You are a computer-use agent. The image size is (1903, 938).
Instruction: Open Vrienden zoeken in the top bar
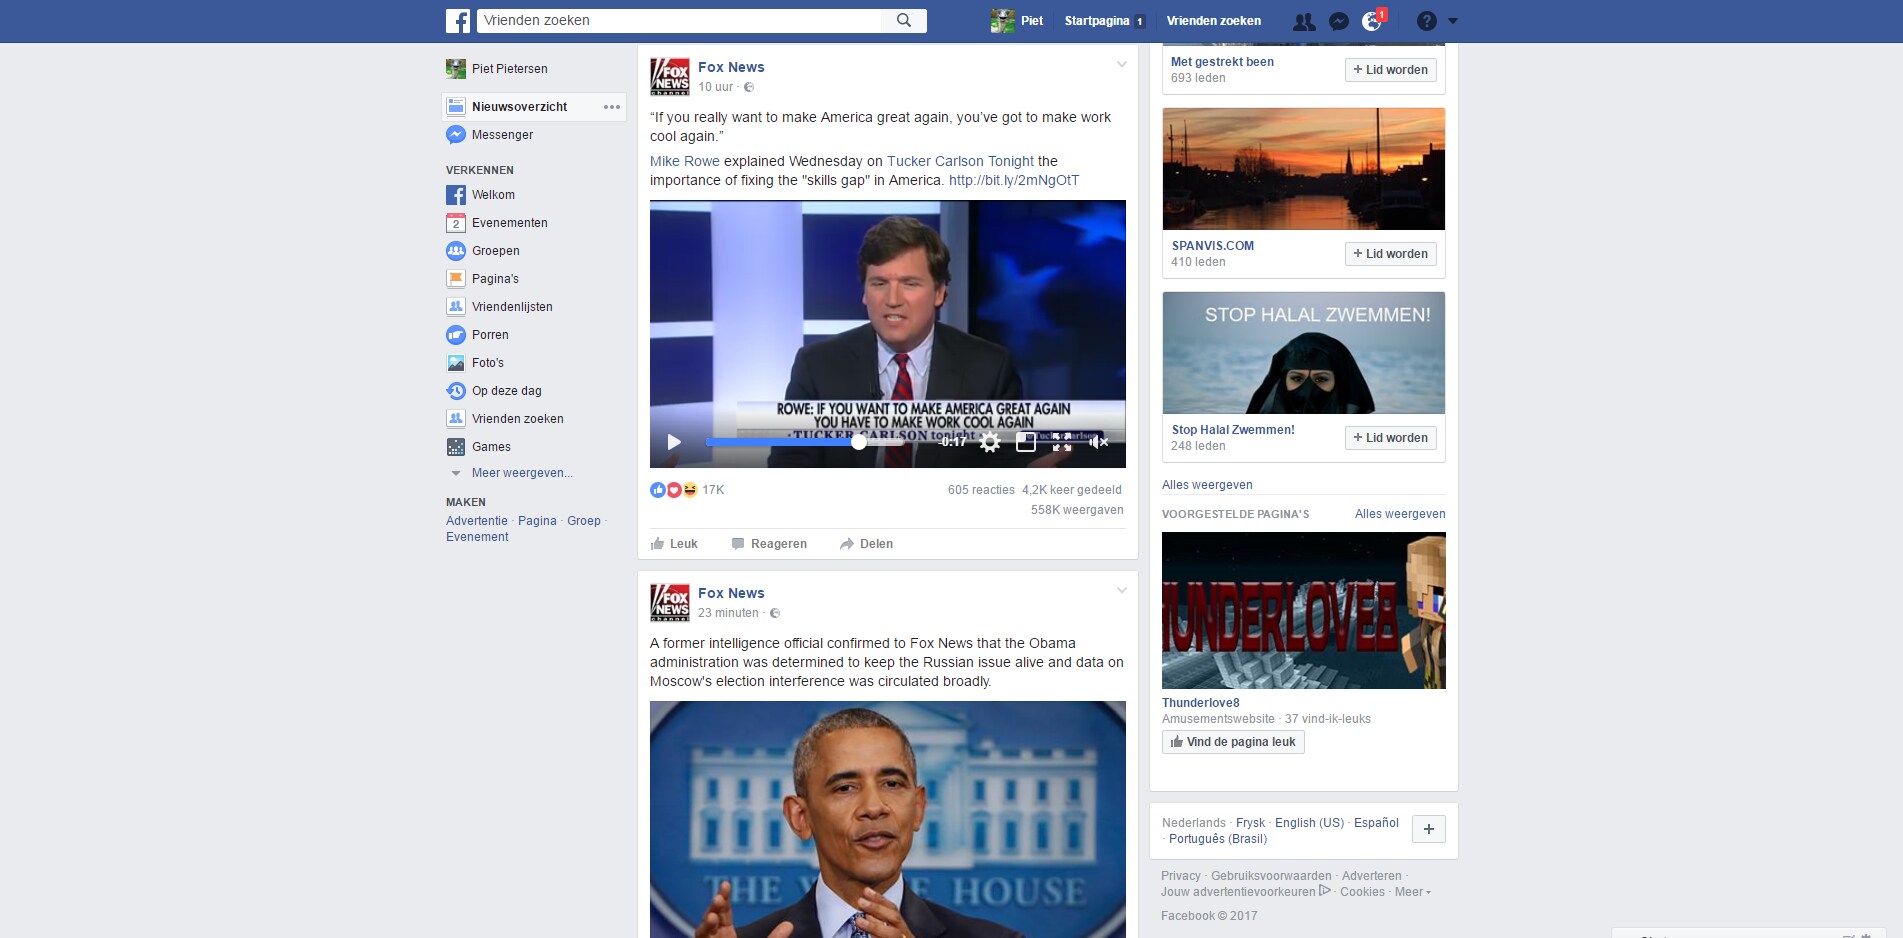(x=1213, y=21)
